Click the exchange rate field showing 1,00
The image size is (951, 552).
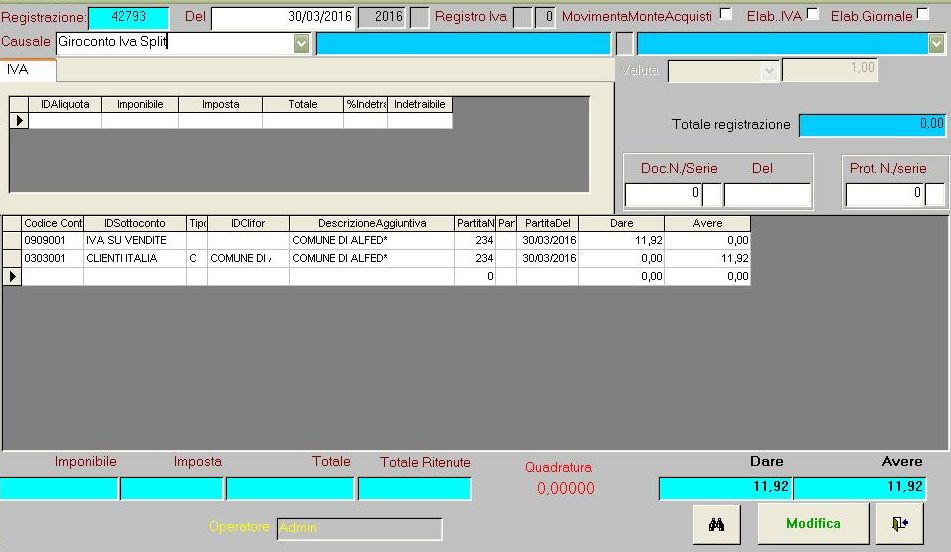[x=829, y=70]
